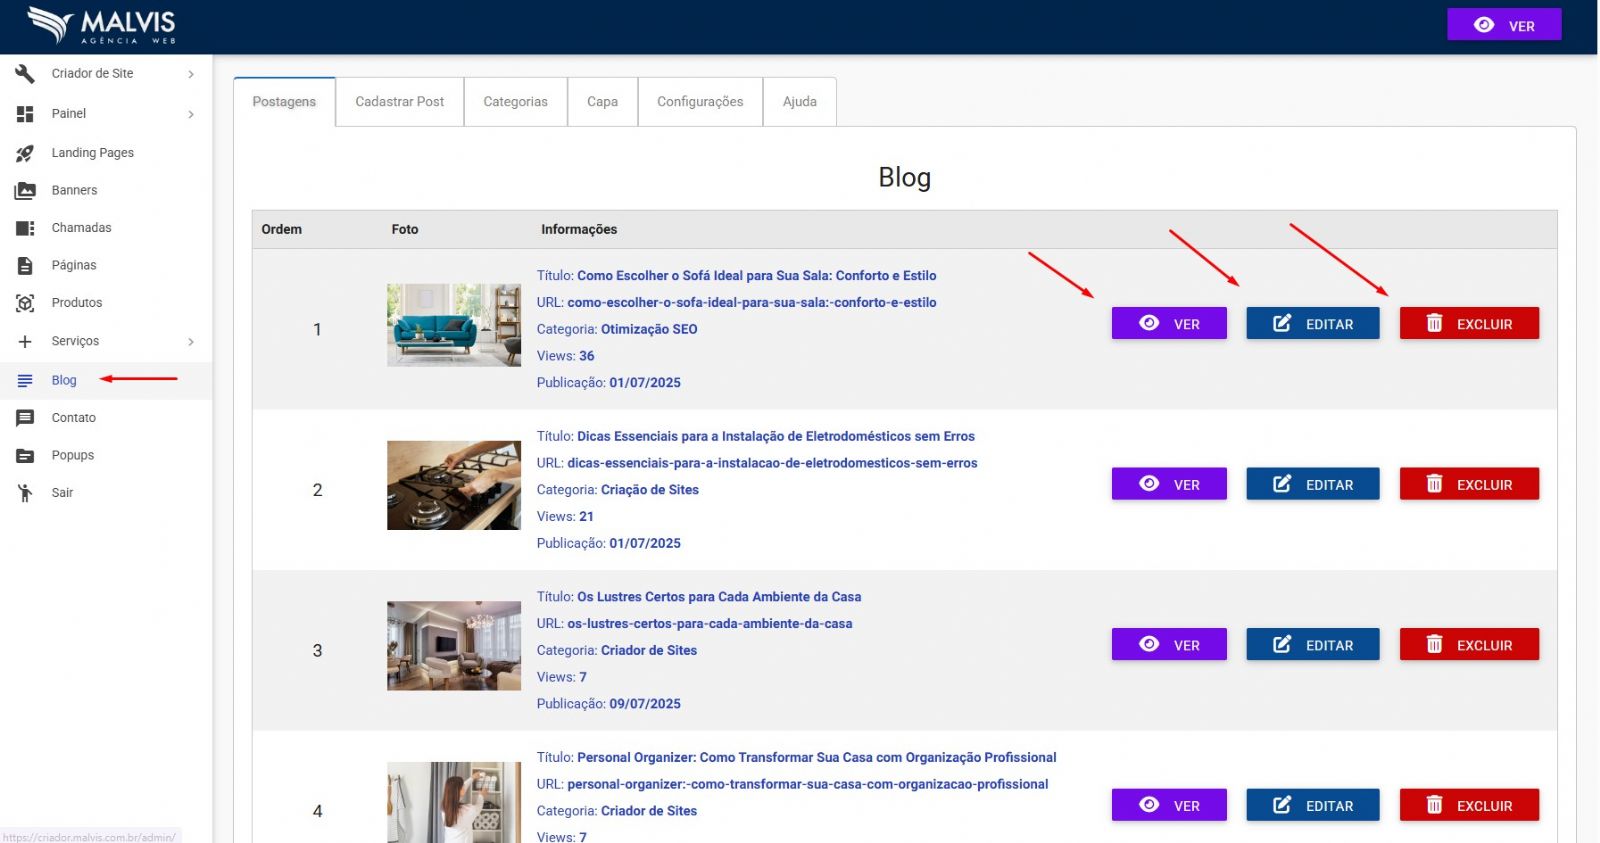Expand the Painel menu chevron
Viewport: 1600px width, 843px height.
[x=191, y=114]
